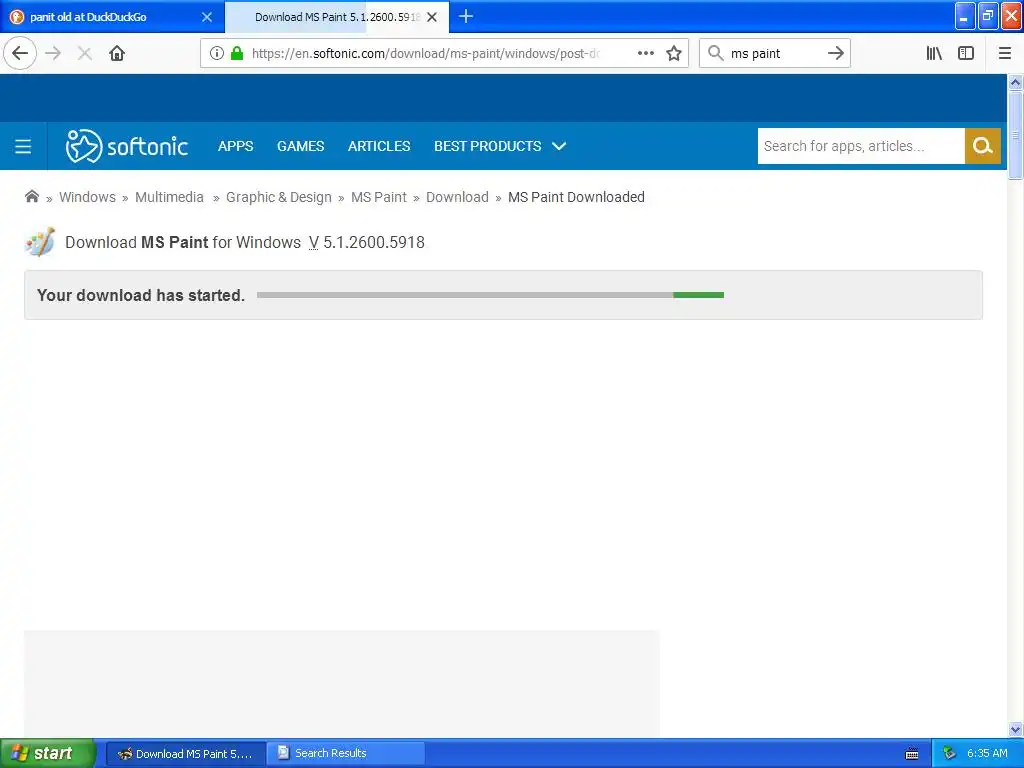
Task: Click the page scrollbar down arrow
Action: click(x=1015, y=729)
